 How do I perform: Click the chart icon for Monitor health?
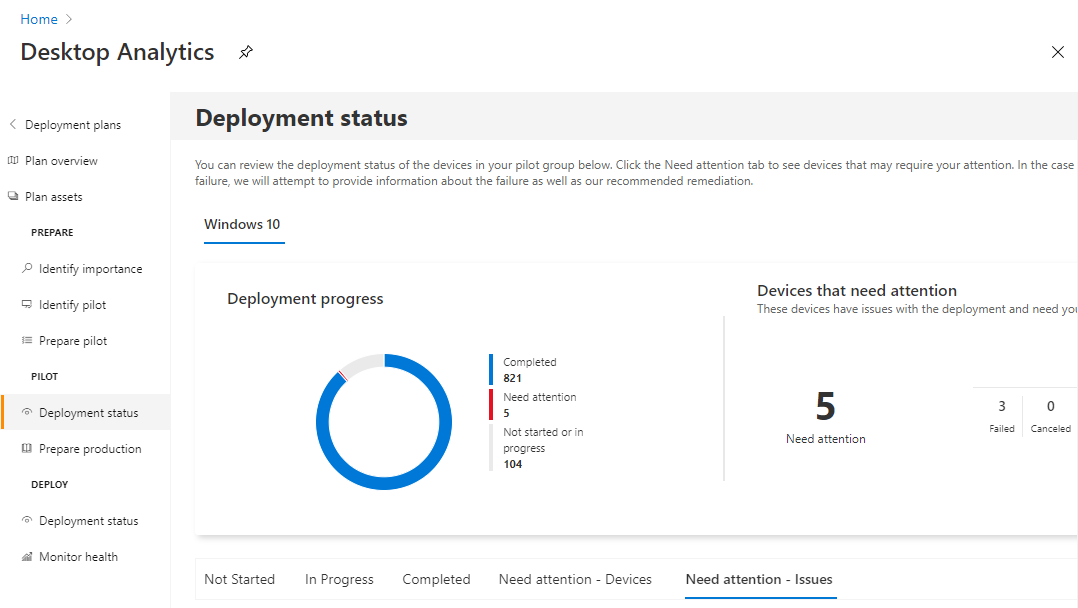coord(27,556)
